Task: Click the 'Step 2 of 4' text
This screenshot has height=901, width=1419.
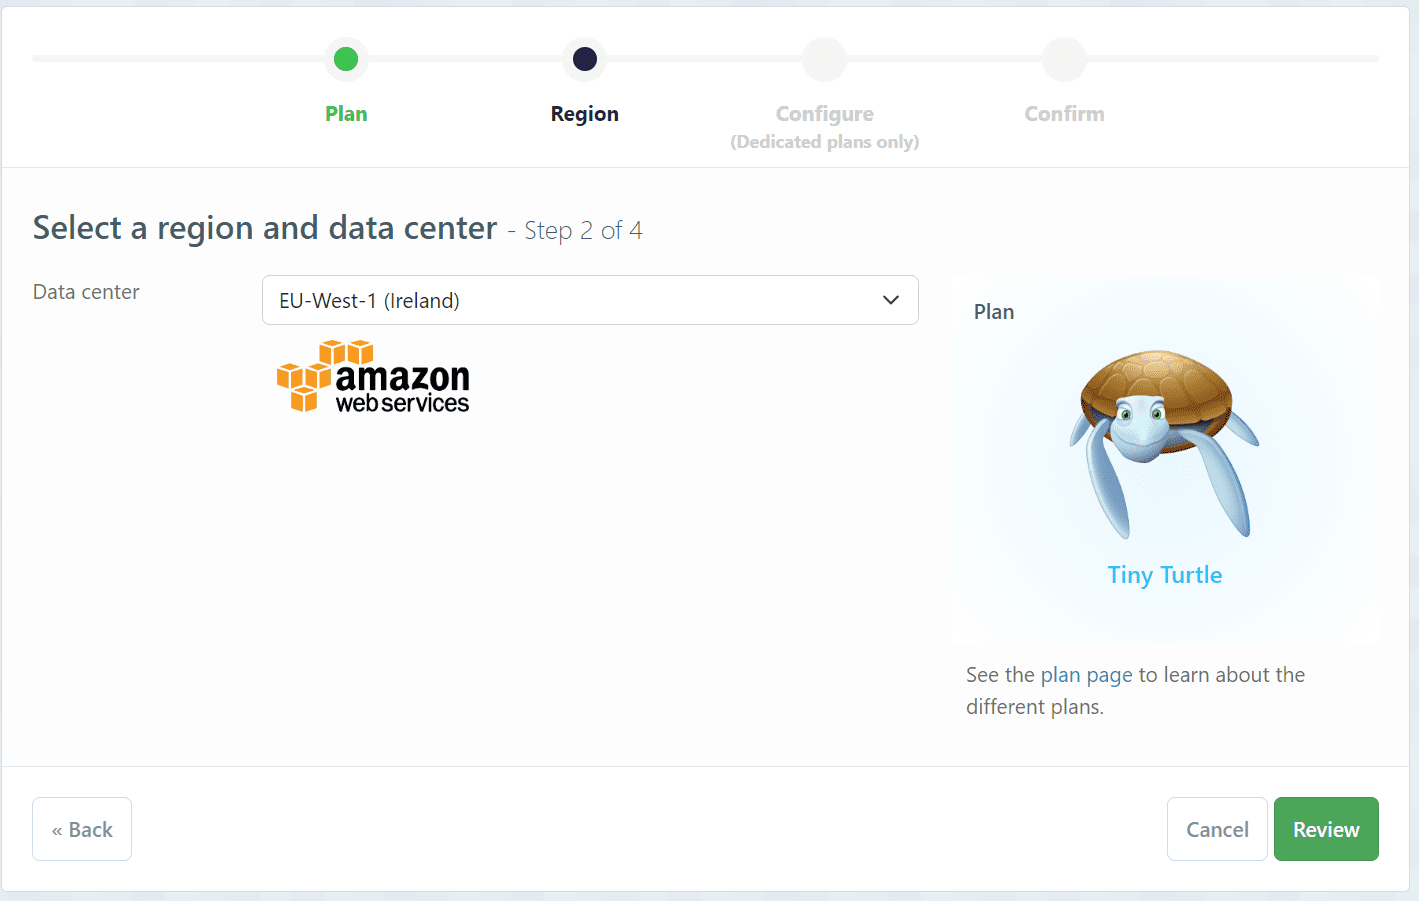Action: tap(583, 231)
